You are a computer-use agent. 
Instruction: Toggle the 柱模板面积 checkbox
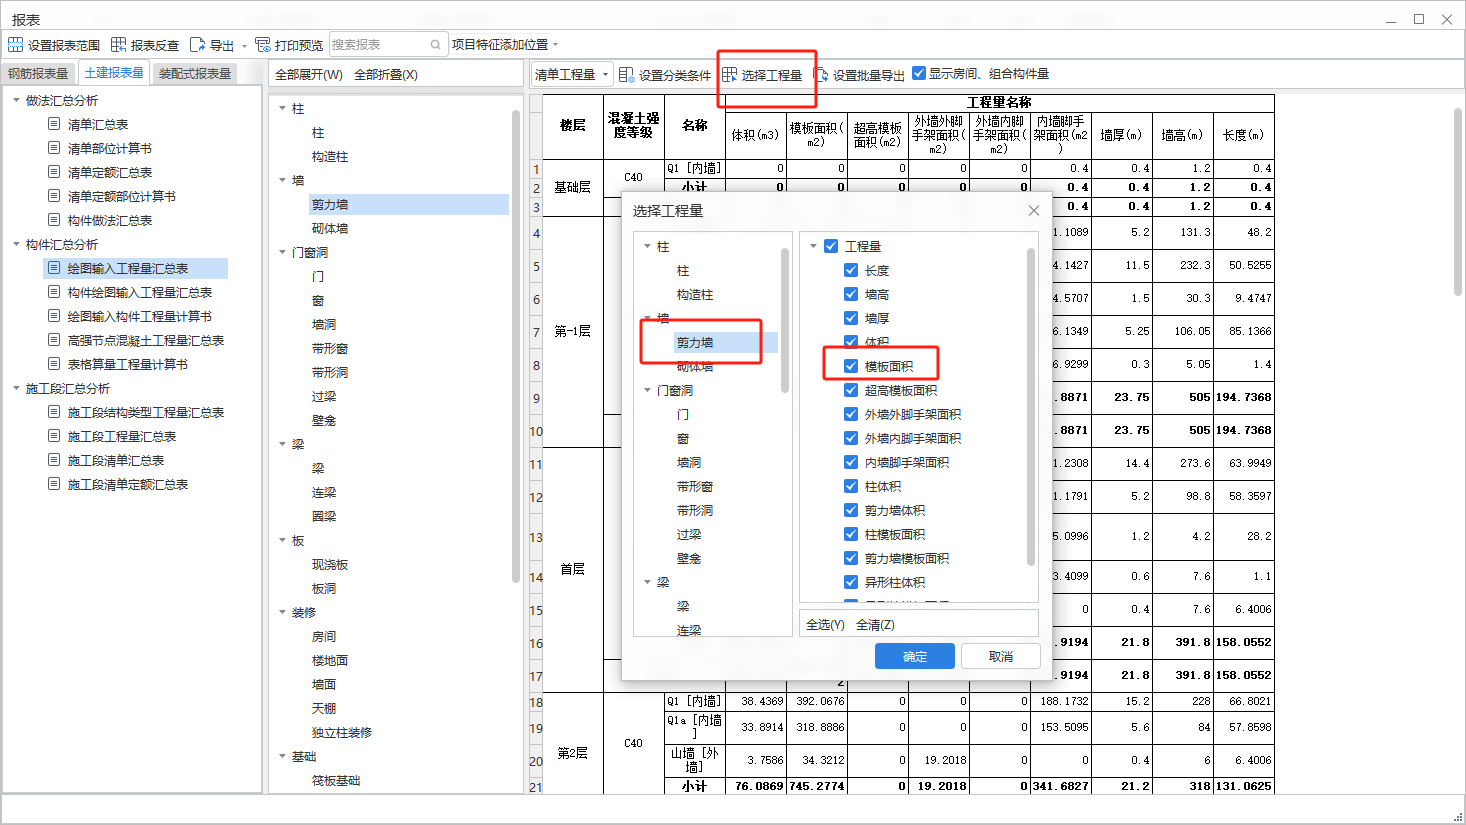pos(851,534)
